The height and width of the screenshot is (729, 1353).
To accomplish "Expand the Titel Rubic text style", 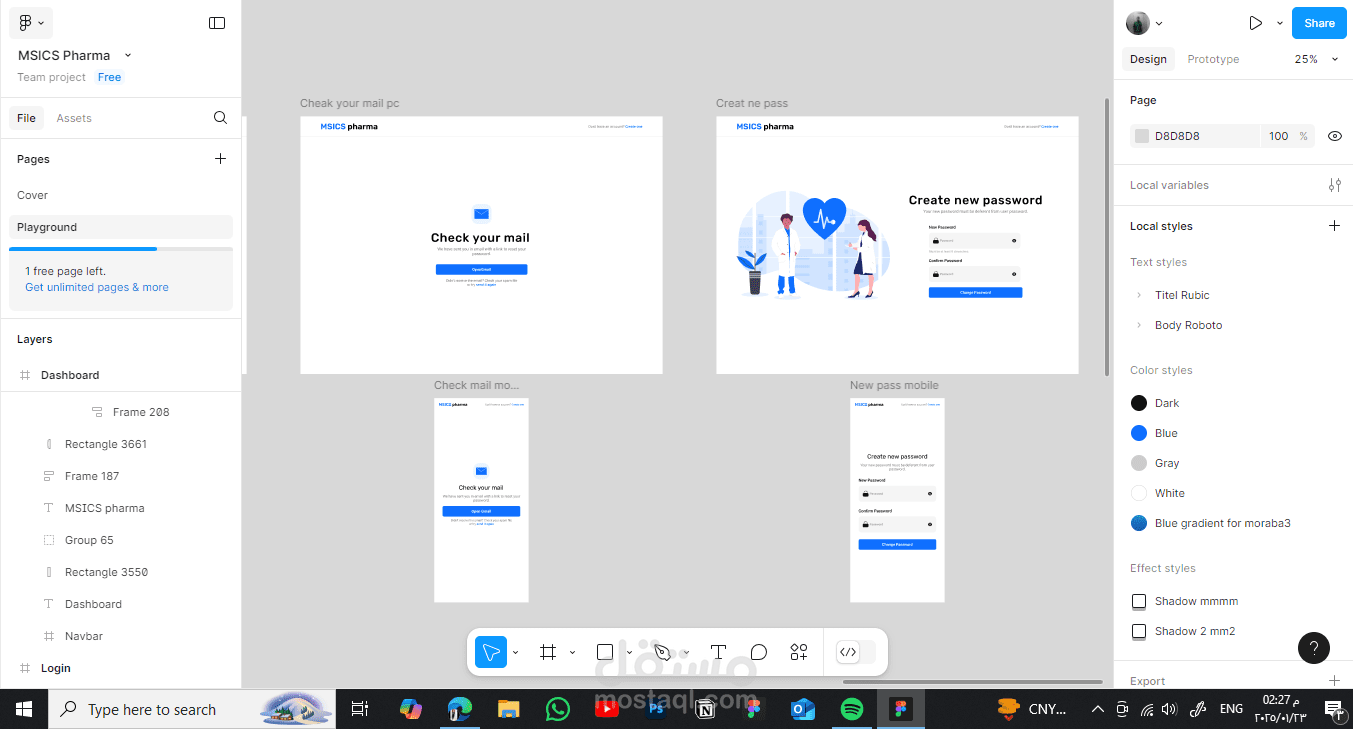I will (x=1139, y=295).
